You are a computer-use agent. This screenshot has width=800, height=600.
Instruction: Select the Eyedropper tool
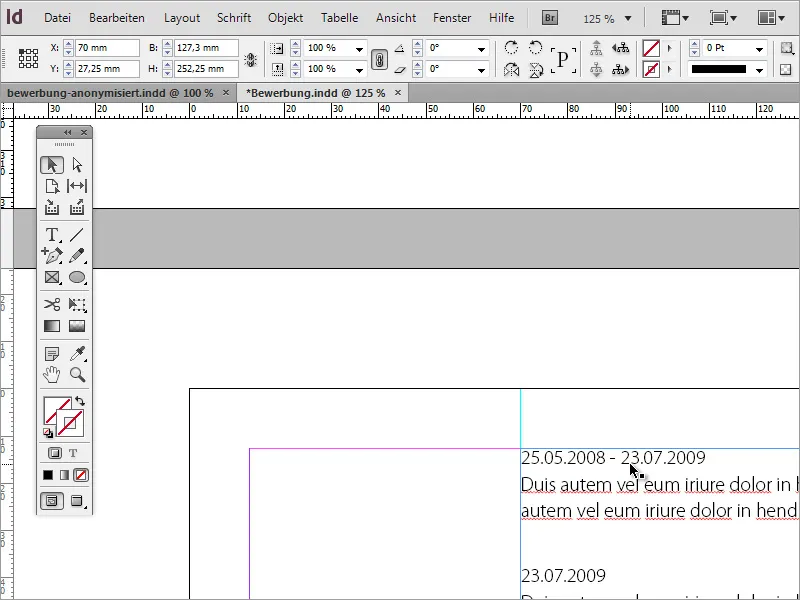pyautogui.click(x=77, y=353)
